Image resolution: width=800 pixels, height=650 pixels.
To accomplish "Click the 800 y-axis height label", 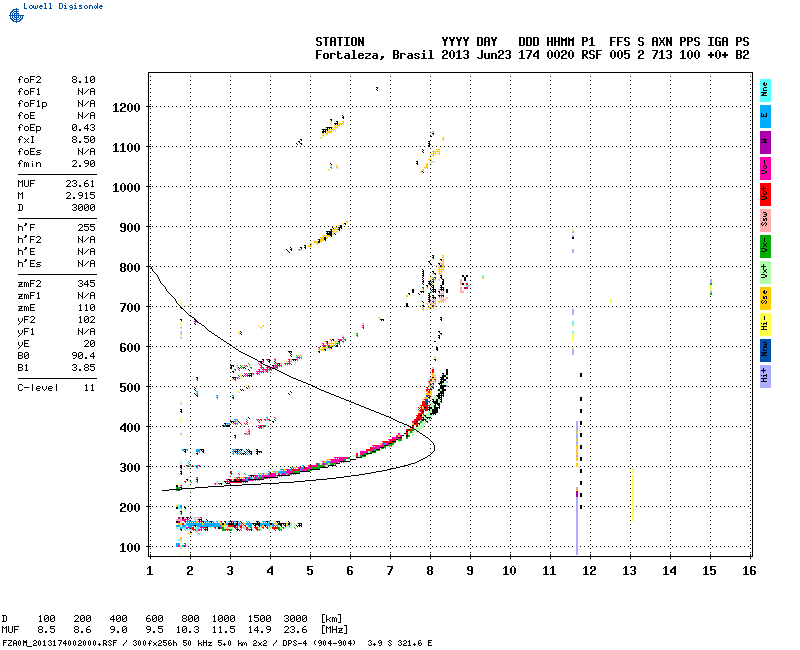I will point(130,268).
